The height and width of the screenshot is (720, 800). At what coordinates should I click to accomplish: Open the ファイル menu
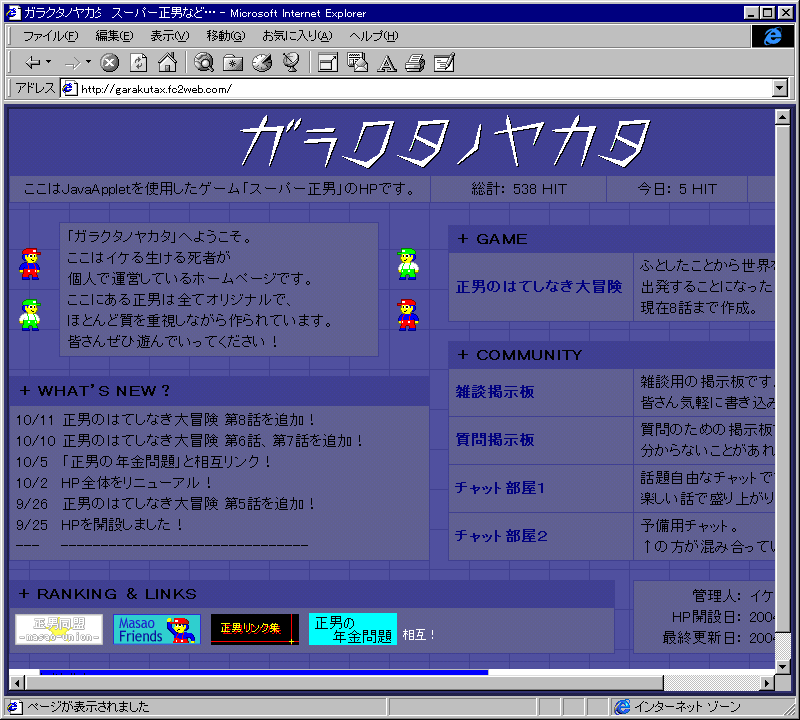[x=51, y=36]
